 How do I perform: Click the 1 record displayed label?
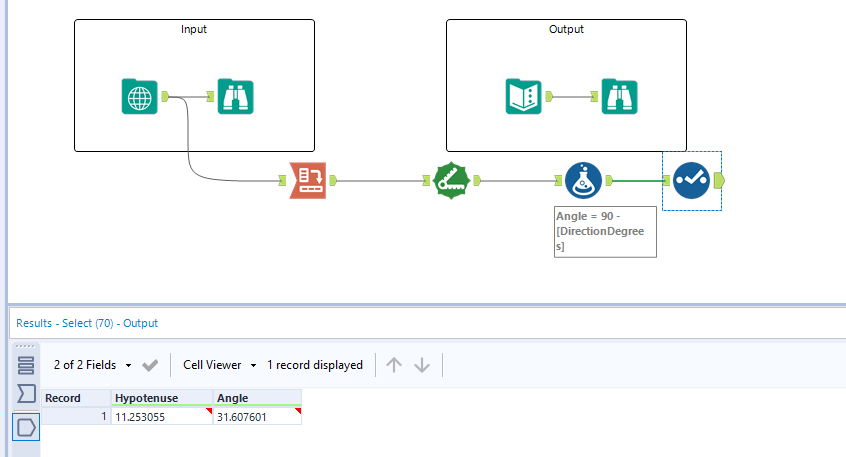point(315,365)
